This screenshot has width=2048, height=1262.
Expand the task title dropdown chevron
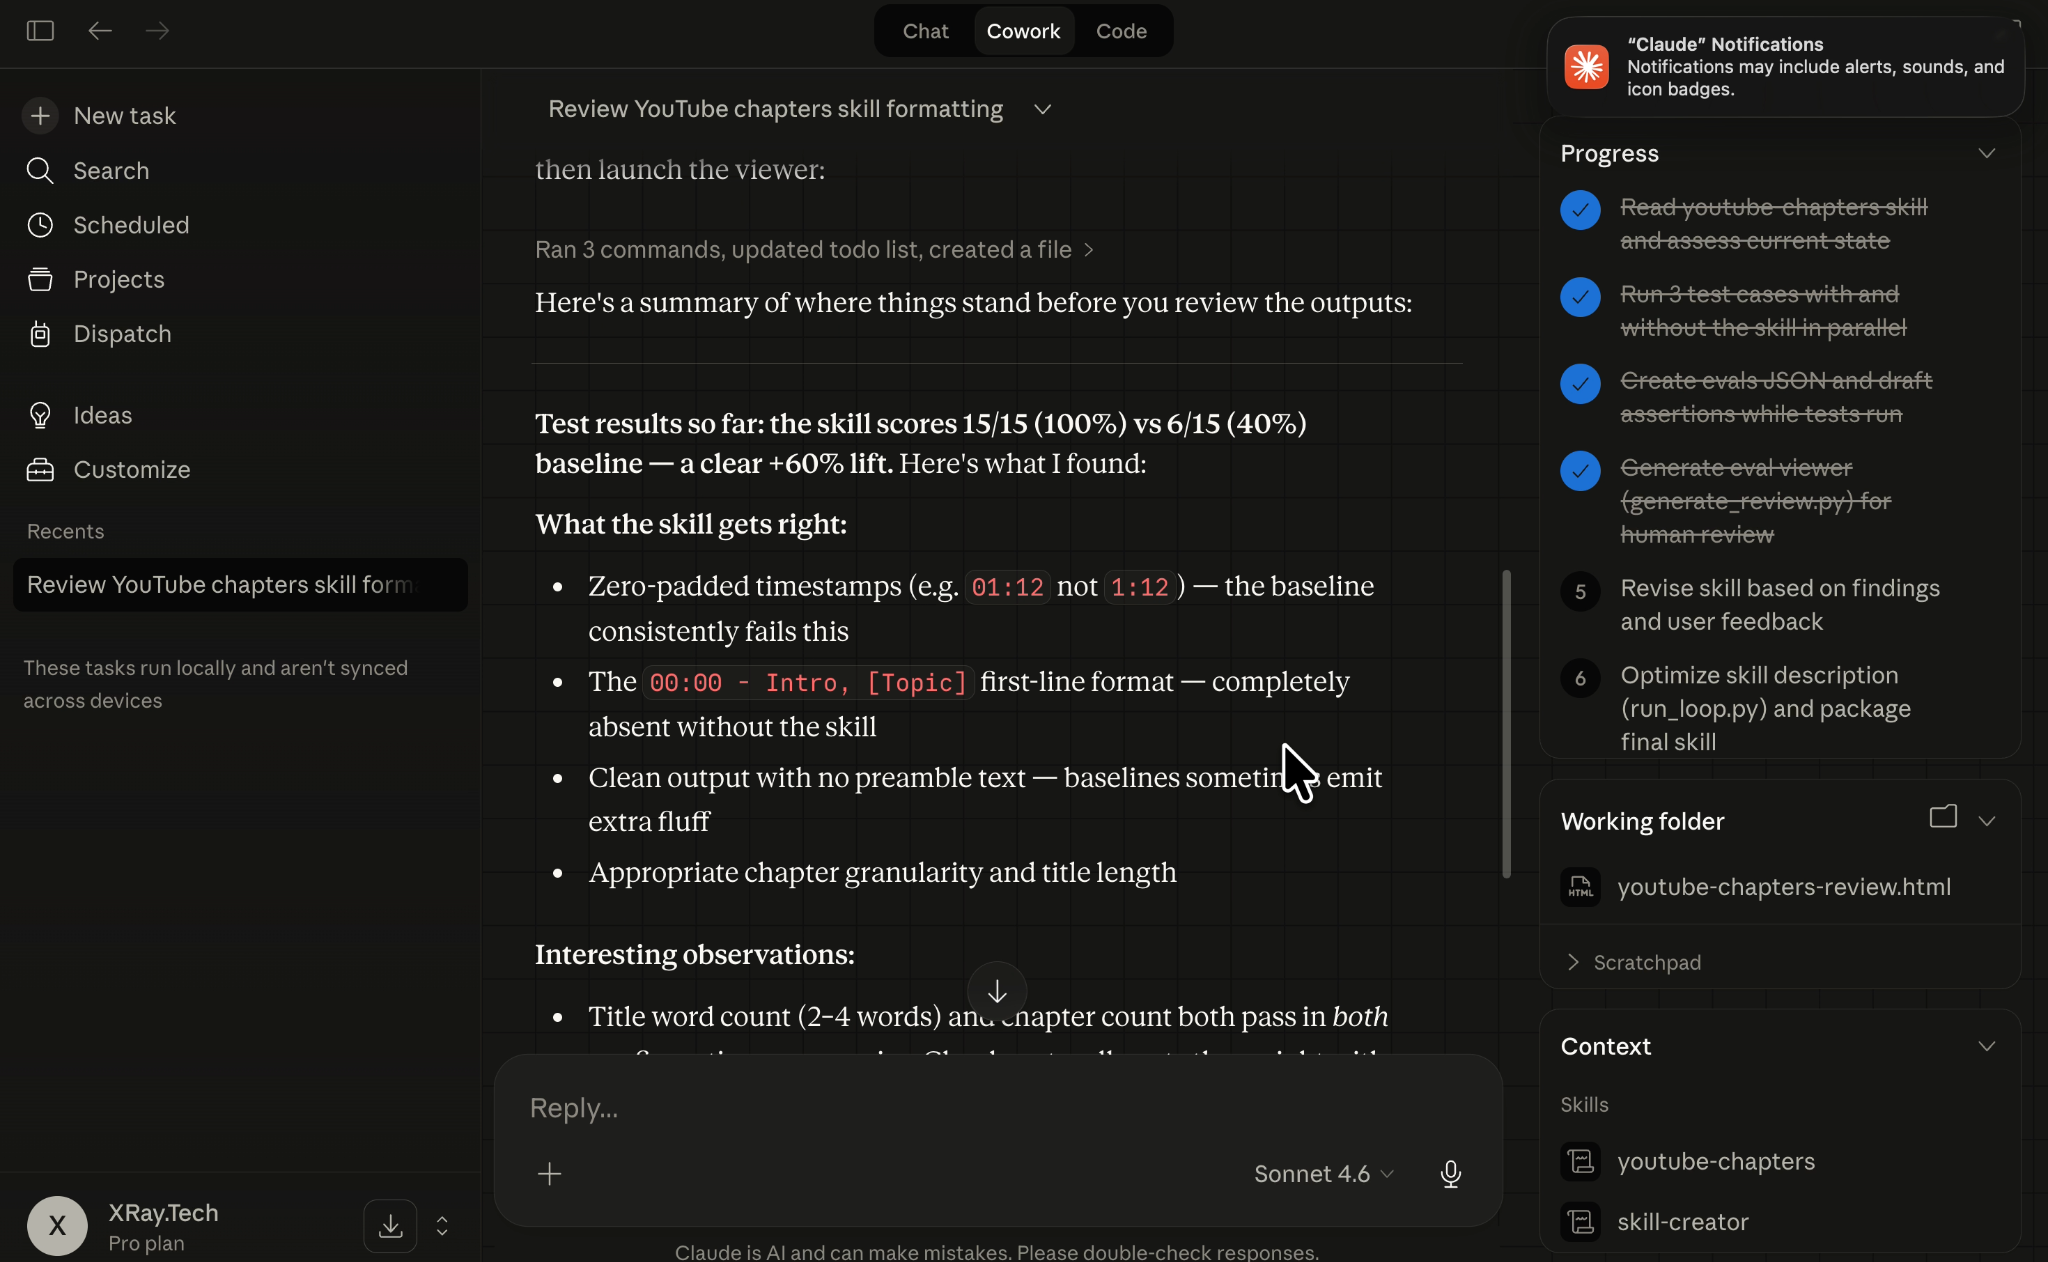tap(1042, 109)
